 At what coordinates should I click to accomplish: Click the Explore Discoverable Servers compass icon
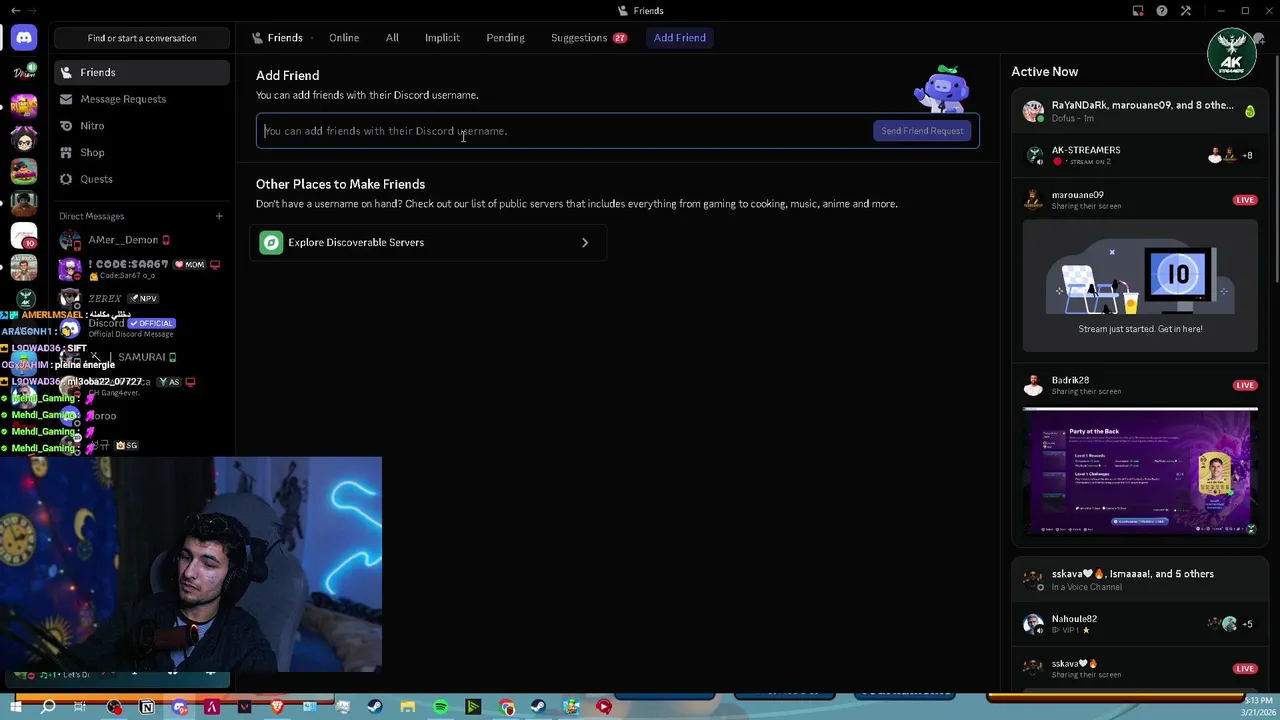(271, 242)
